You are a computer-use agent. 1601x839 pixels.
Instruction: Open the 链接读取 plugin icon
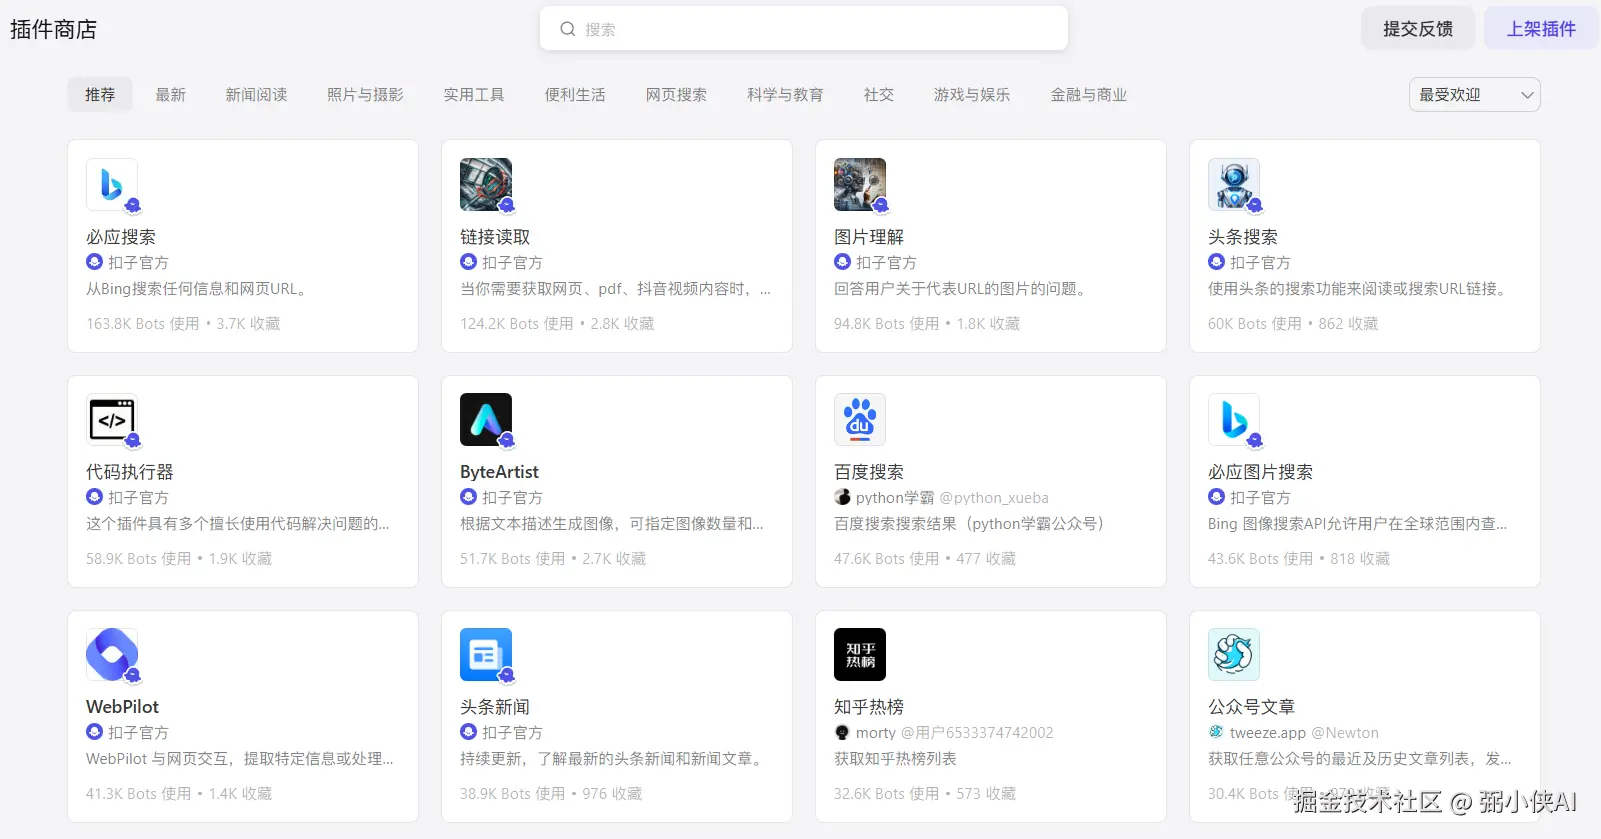coord(486,184)
